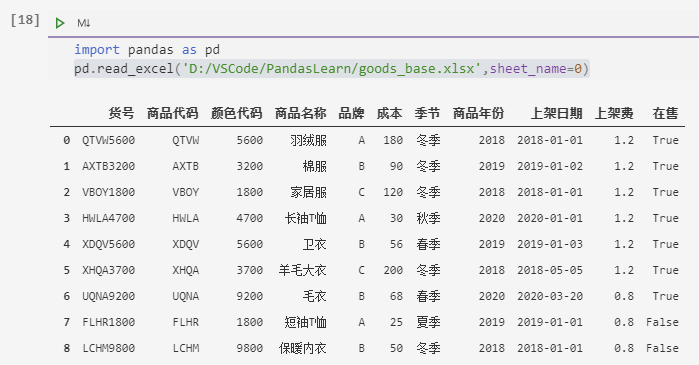699x365 pixels.
Task: Click the 上架日期 column header
Action: coord(556,113)
